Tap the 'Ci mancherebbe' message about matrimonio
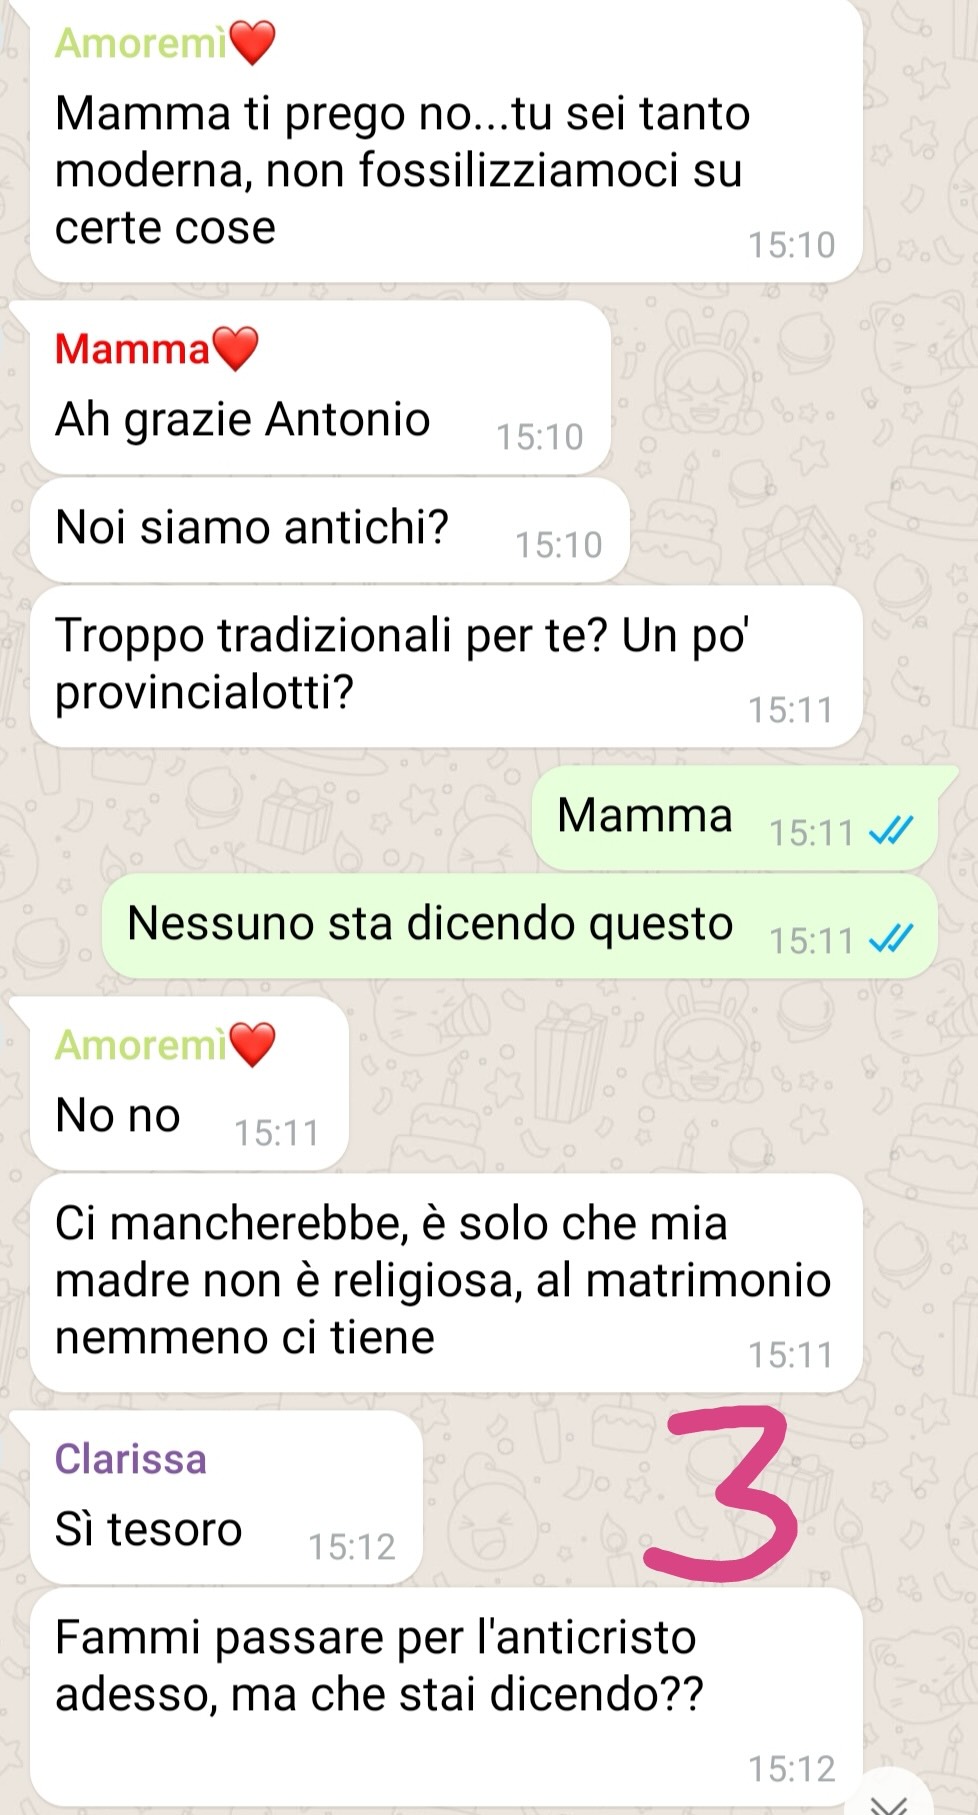 446,1283
